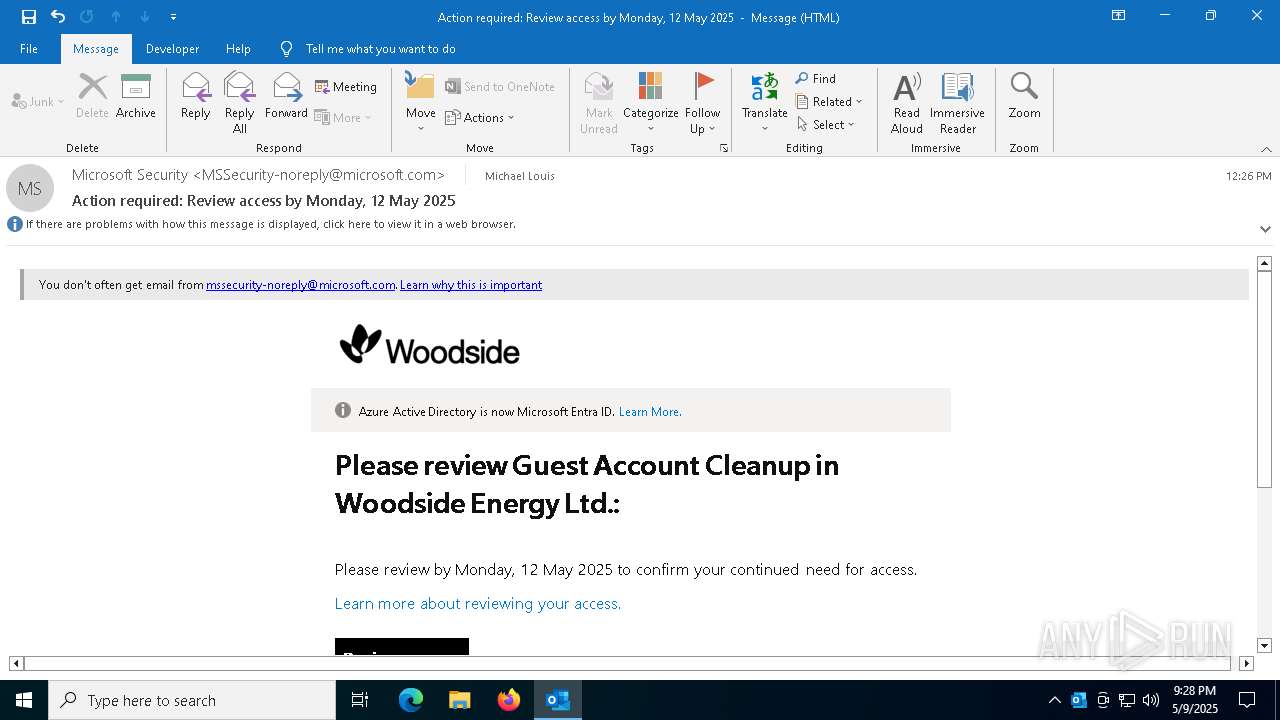Open Tags group dialog launcher
The height and width of the screenshot is (720, 1280).
point(723,148)
